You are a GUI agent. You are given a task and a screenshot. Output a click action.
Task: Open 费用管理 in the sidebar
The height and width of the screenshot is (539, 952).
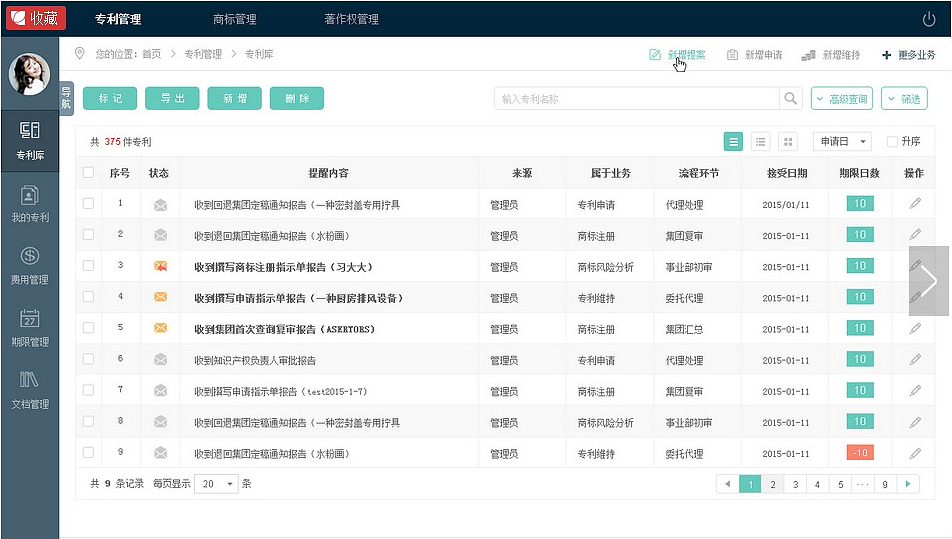[x=30, y=265]
